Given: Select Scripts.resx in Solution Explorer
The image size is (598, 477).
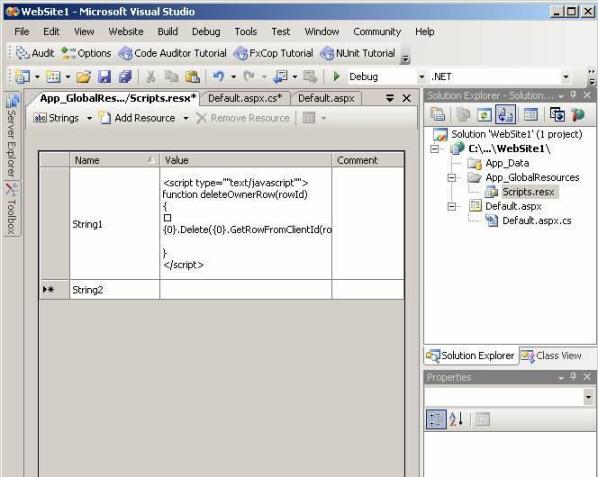Looking at the screenshot, I should coord(528,192).
